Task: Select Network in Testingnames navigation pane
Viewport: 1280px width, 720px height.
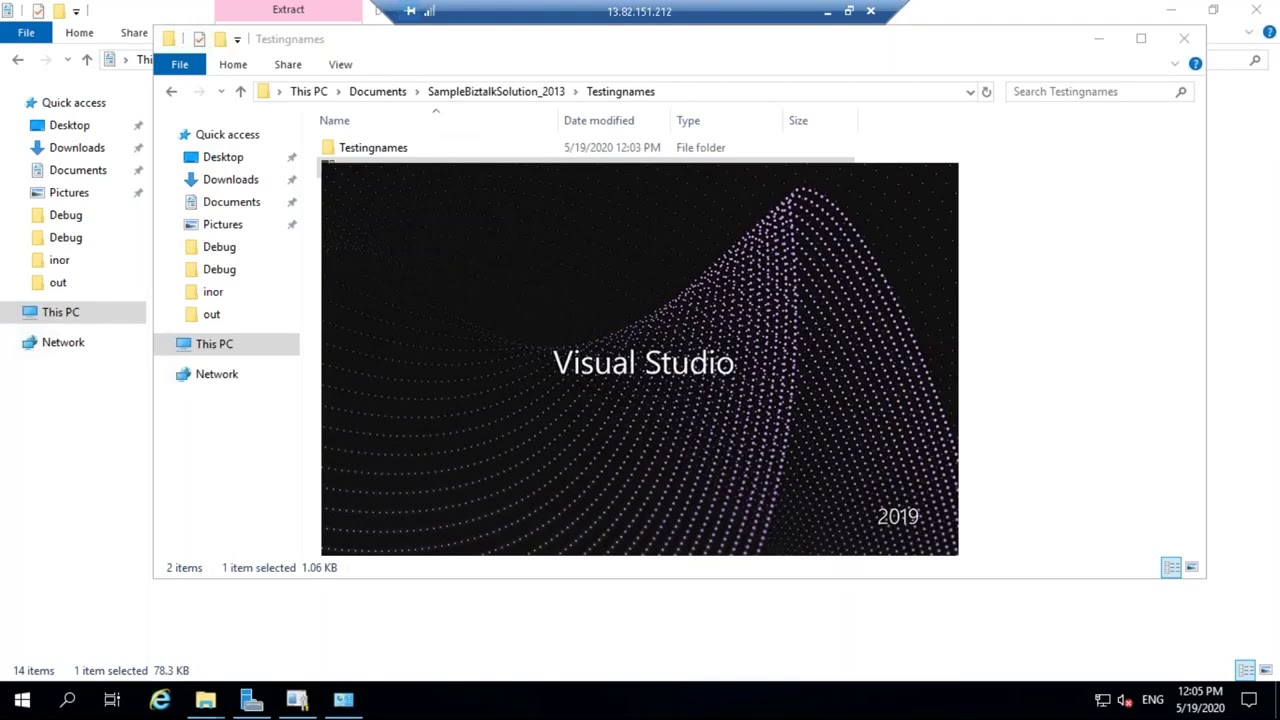Action: pyautogui.click(x=216, y=374)
